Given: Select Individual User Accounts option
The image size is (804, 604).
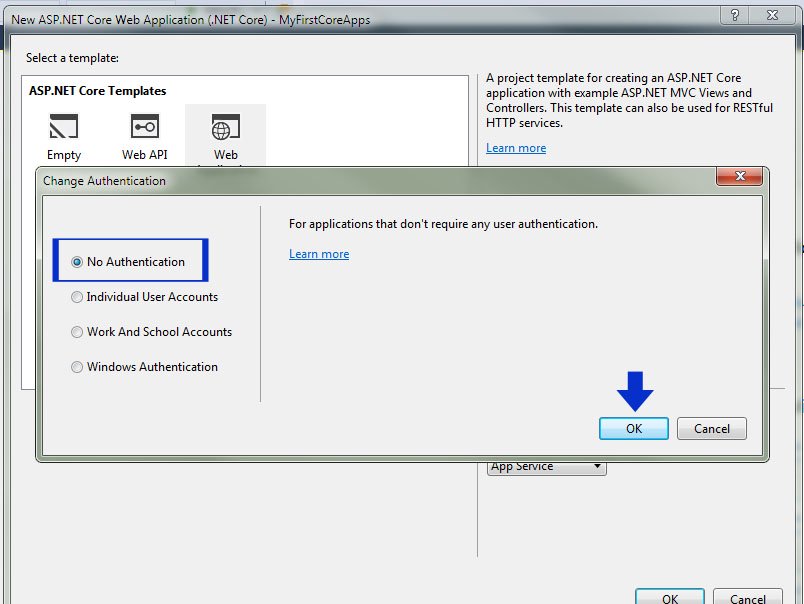Looking at the screenshot, I should [145, 297].
